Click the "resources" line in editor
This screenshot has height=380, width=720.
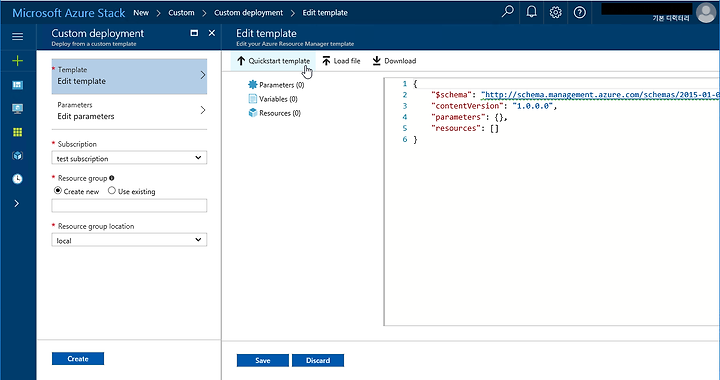coord(465,128)
